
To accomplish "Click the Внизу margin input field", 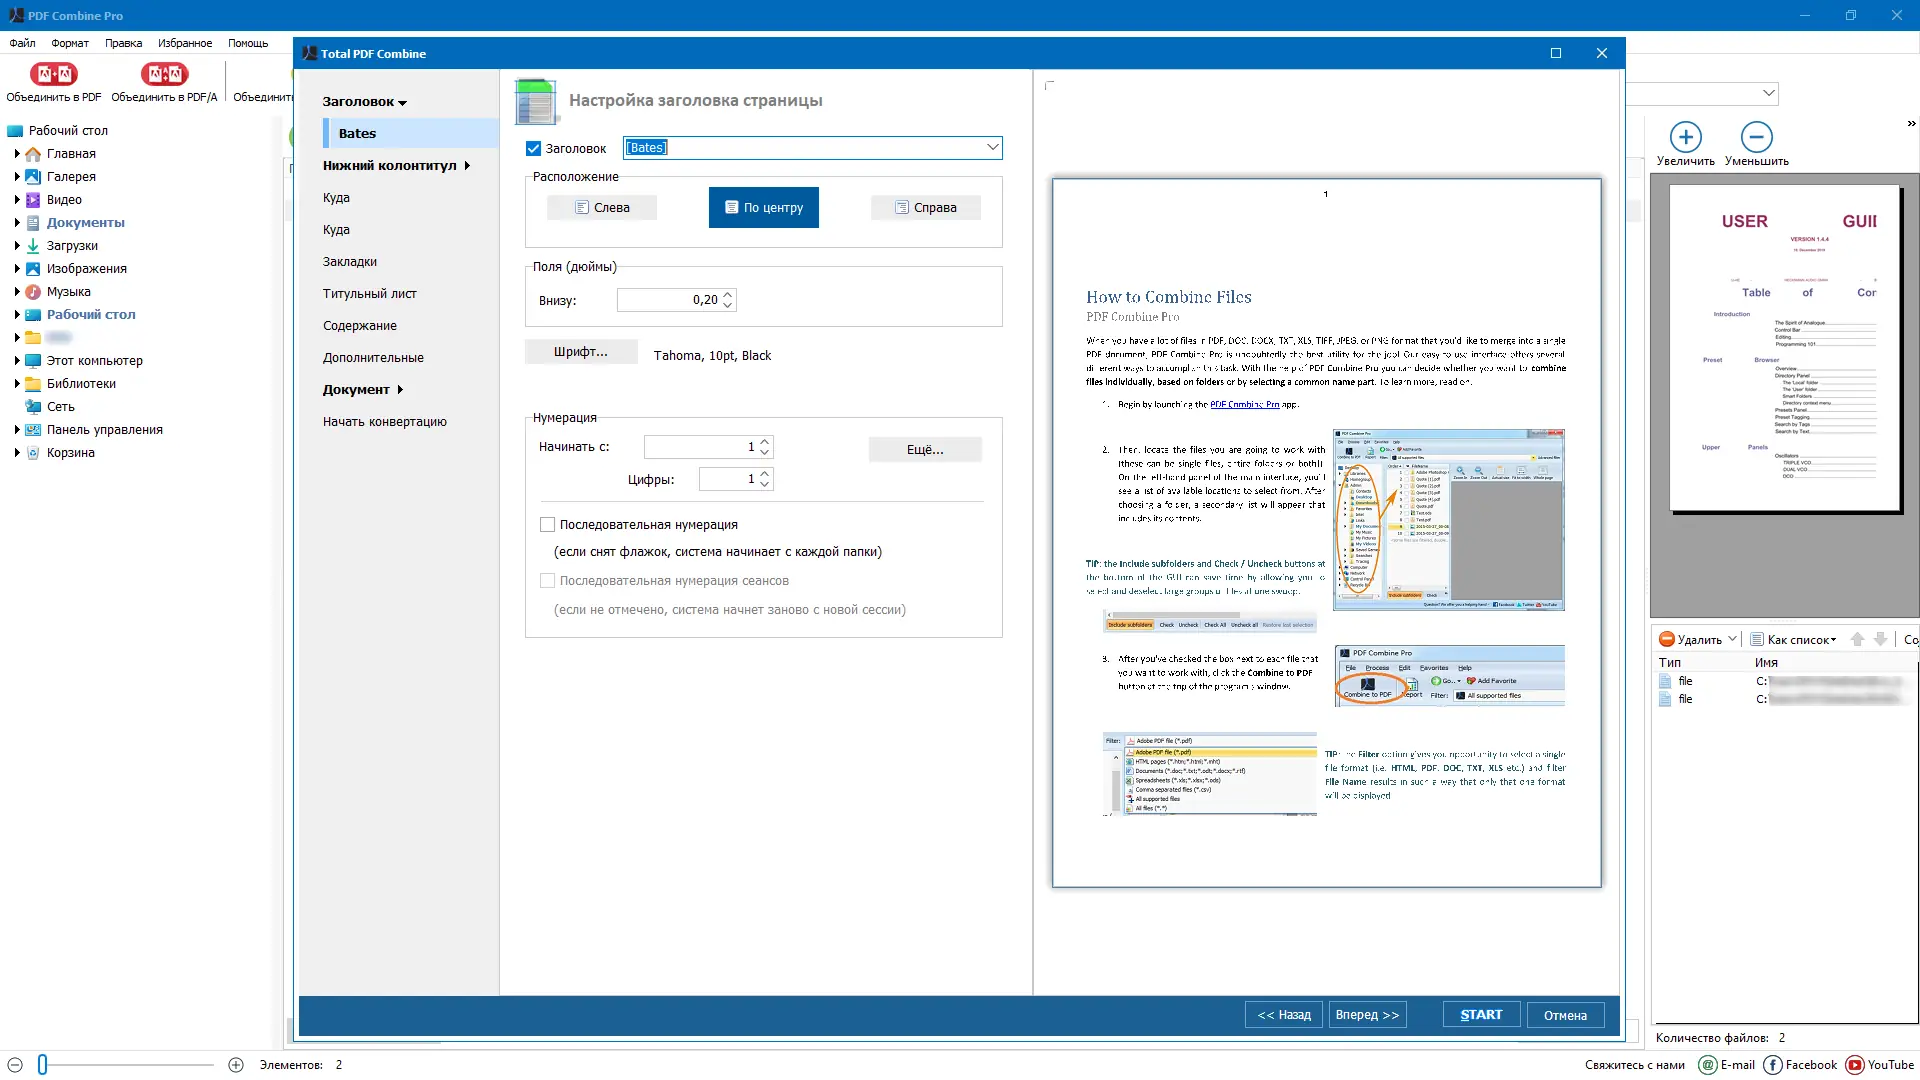I will pos(668,300).
